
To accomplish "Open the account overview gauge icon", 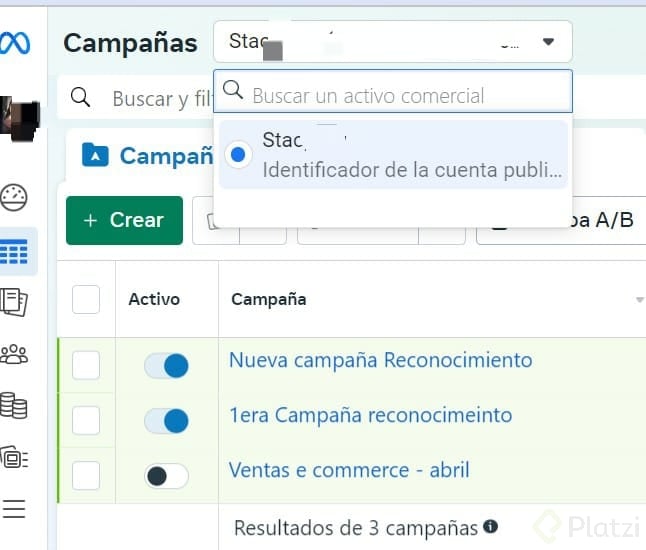I will [x=15, y=197].
